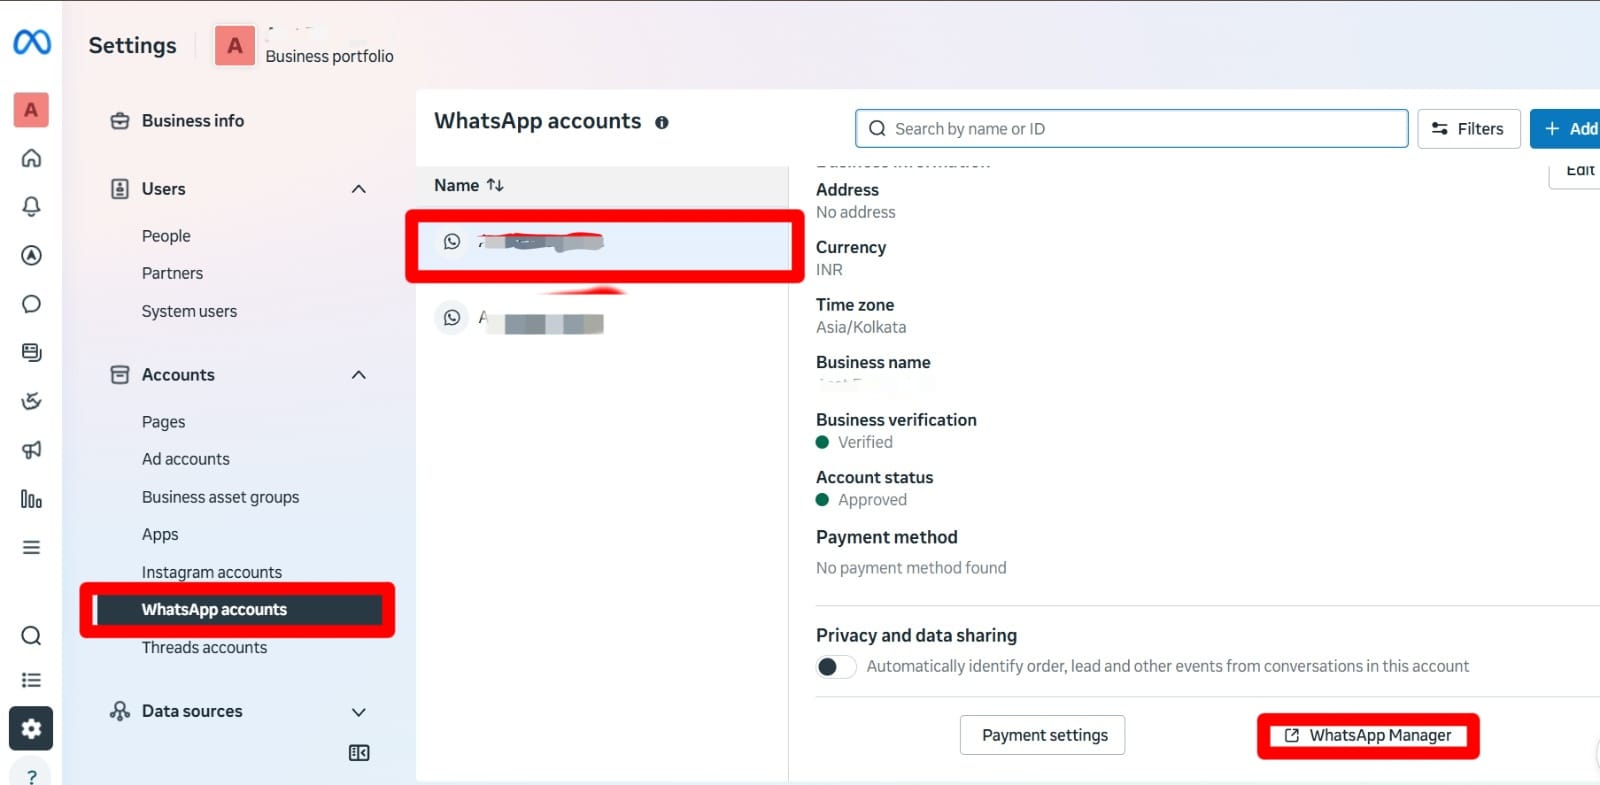The width and height of the screenshot is (1600, 785).
Task: Expand the Data sources section chevron
Action: 359,712
